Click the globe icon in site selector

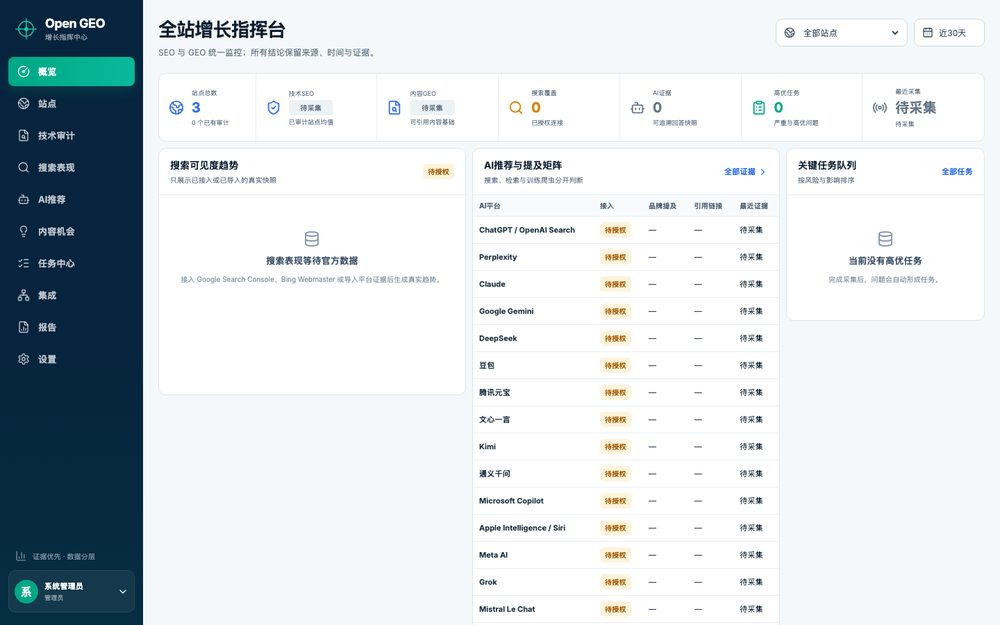click(x=790, y=33)
